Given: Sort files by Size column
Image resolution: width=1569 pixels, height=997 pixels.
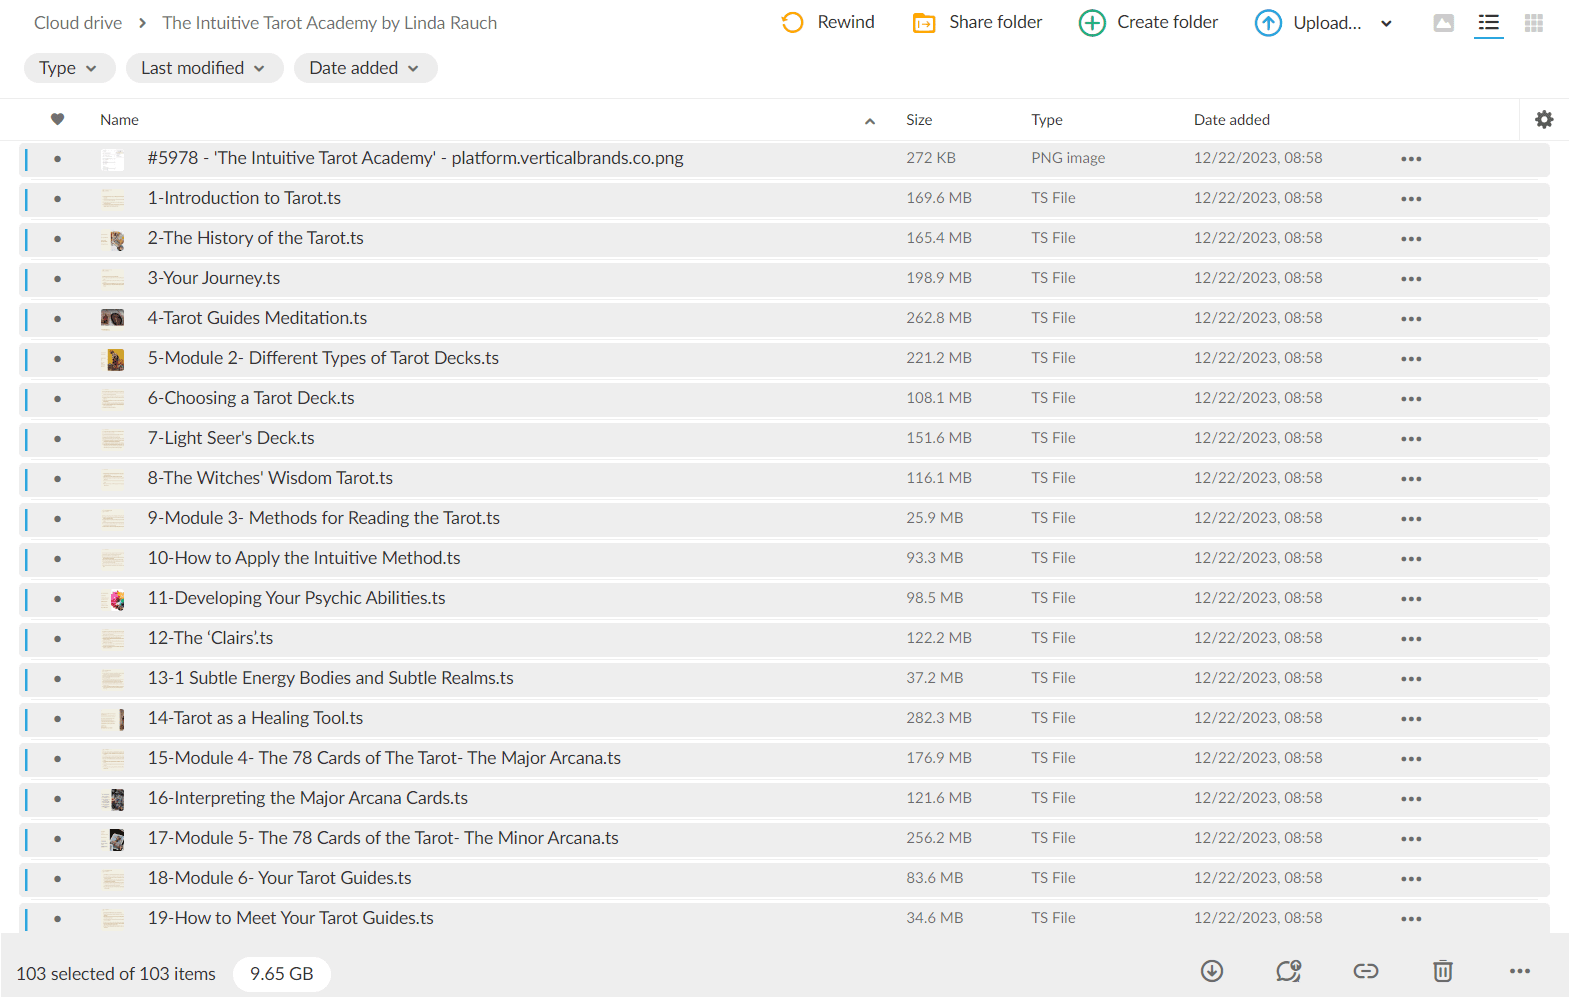Looking at the screenshot, I should [x=919, y=120].
